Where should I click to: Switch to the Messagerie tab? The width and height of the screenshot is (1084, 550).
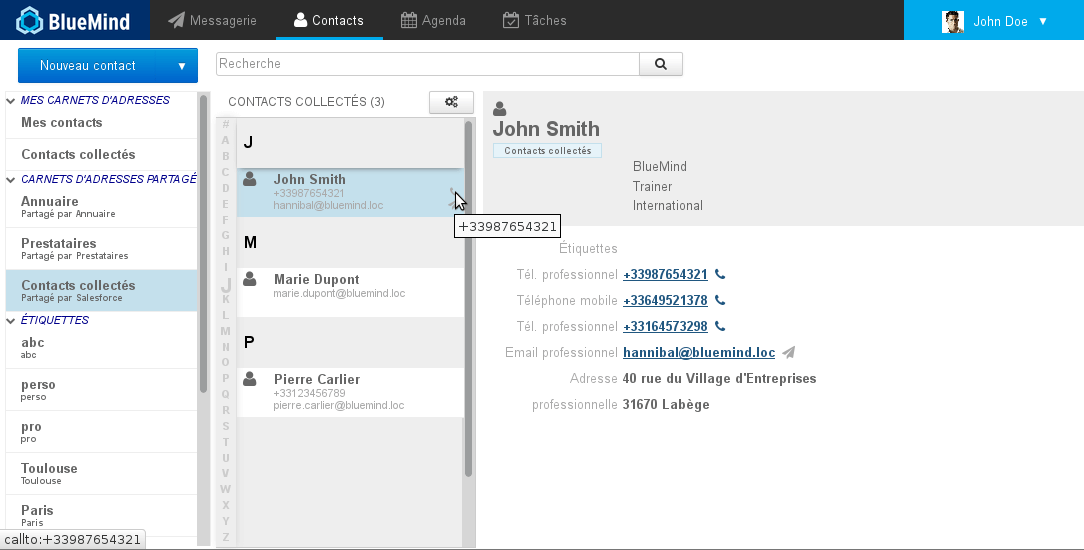(x=212, y=20)
